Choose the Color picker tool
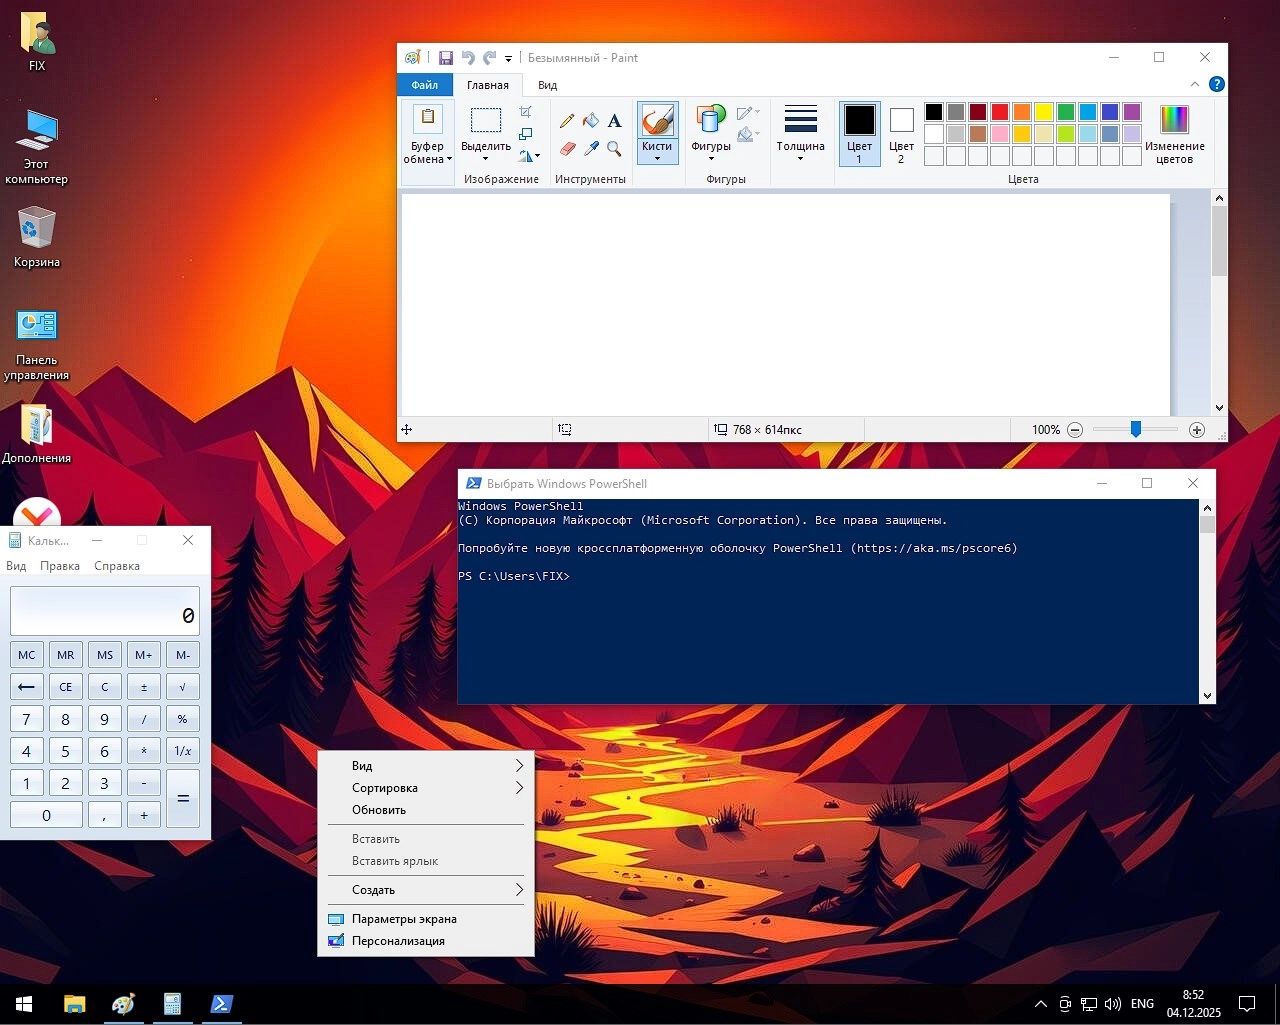This screenshot has width=1280, height=1025. [590, 150]
